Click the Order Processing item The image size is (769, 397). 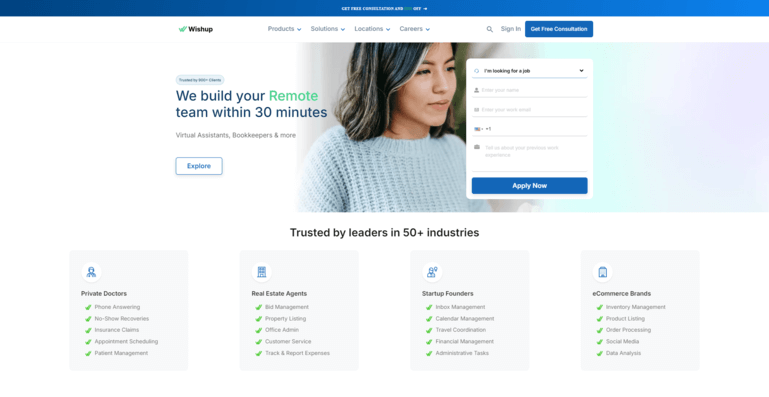tap(628, 330)
